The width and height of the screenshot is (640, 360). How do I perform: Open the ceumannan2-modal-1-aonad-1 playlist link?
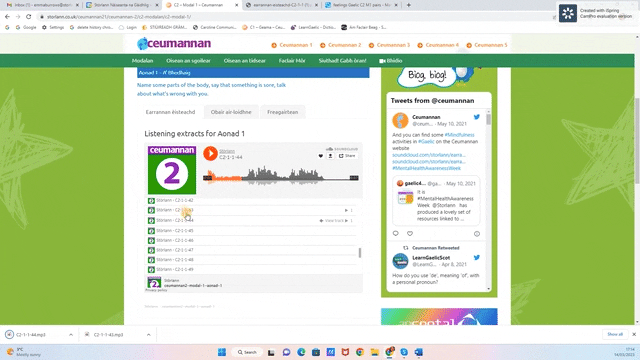pyautogui.click(x=193, y=285)
